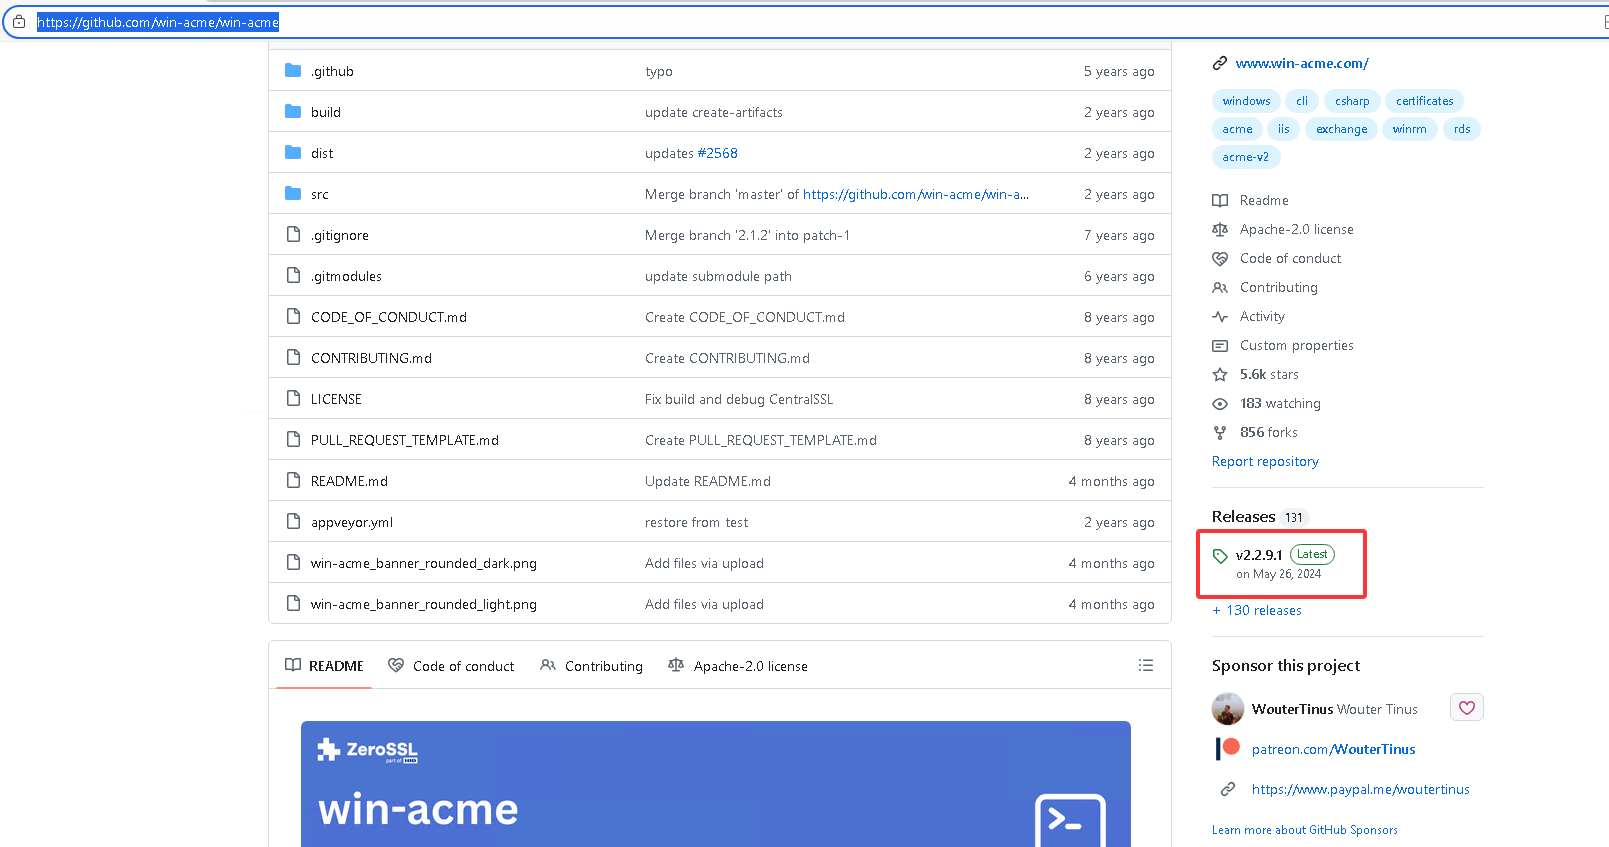This screenshot has width=1609, height=847.
Task: Open Contributing link in sidebar
Action: click(1279, 287)
